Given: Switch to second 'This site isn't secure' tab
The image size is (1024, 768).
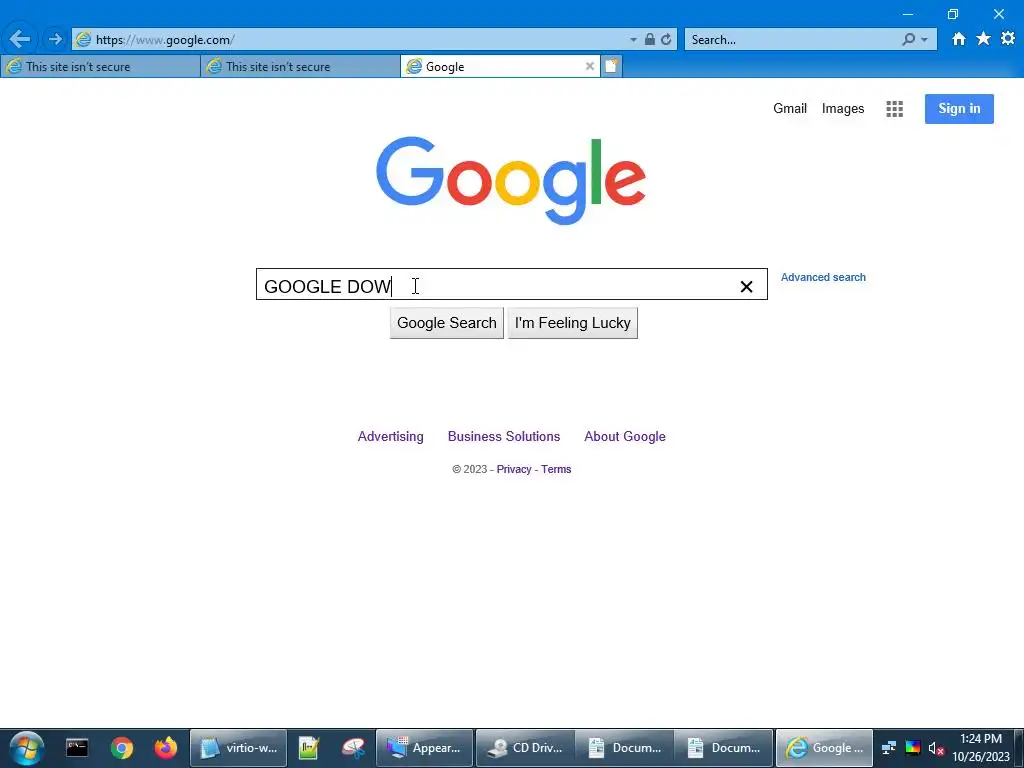Looking at the screenshot, I should [300, 66].
